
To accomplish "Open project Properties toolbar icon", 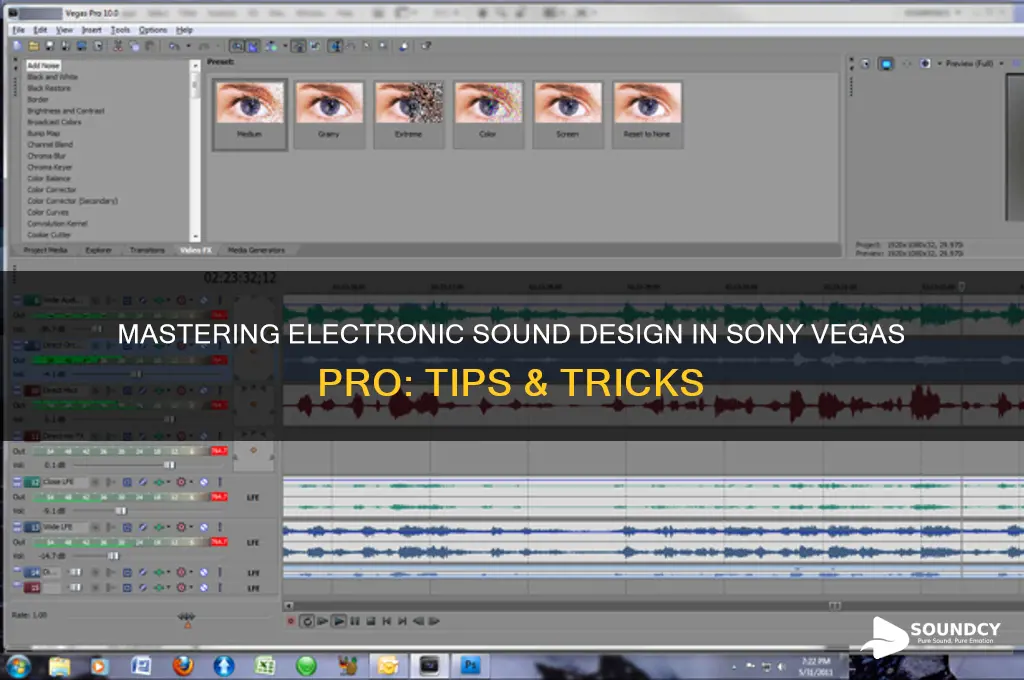I will point(98,46).
